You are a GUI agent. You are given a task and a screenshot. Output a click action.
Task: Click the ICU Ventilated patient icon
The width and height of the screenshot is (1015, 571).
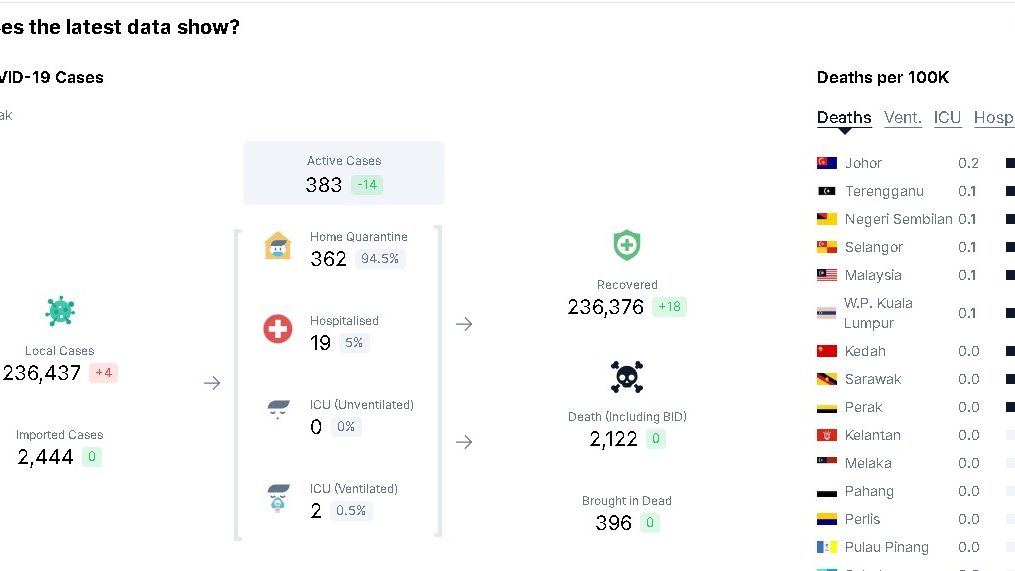tap(278, 497)
